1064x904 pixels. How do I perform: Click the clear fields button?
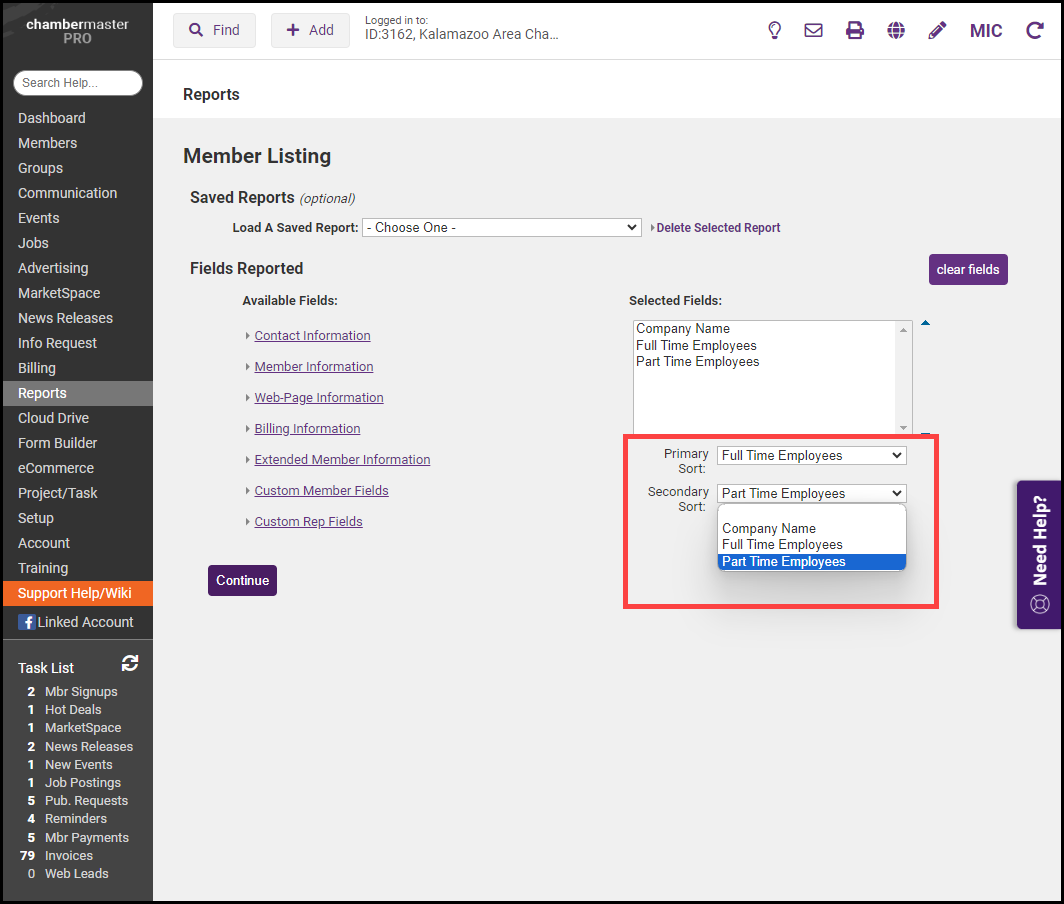point(967,270)
